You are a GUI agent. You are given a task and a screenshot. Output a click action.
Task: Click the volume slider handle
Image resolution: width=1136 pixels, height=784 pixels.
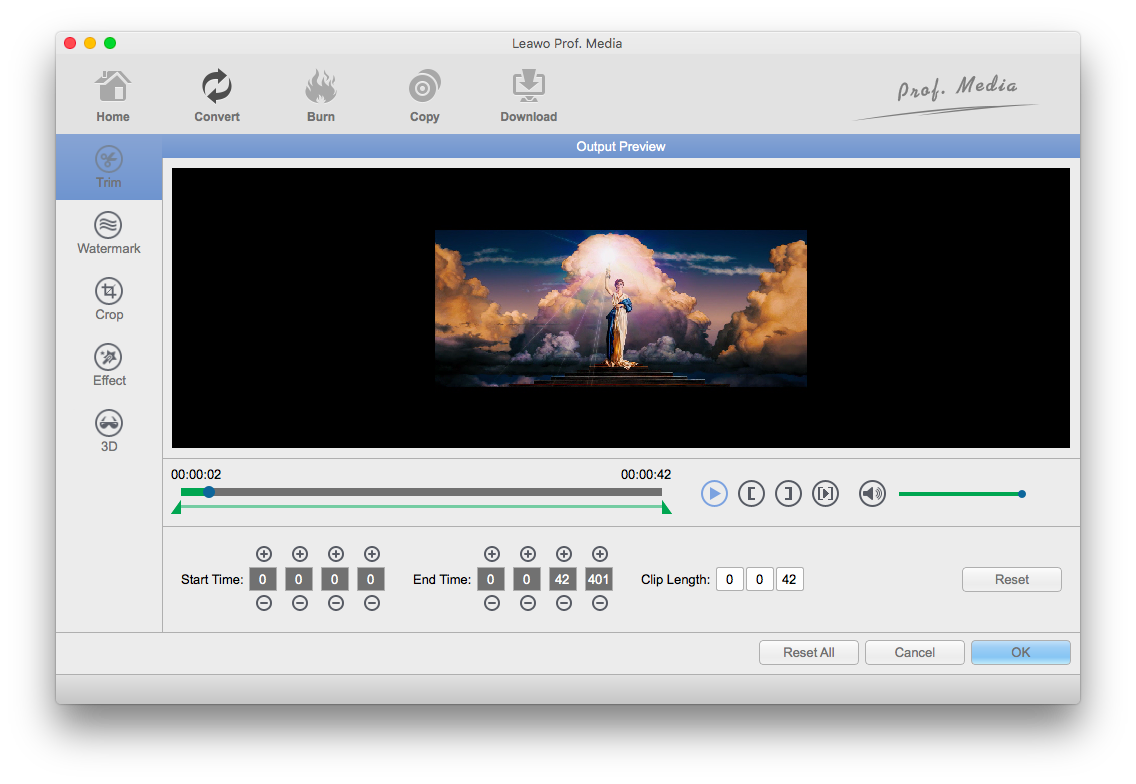[1021, 494]
